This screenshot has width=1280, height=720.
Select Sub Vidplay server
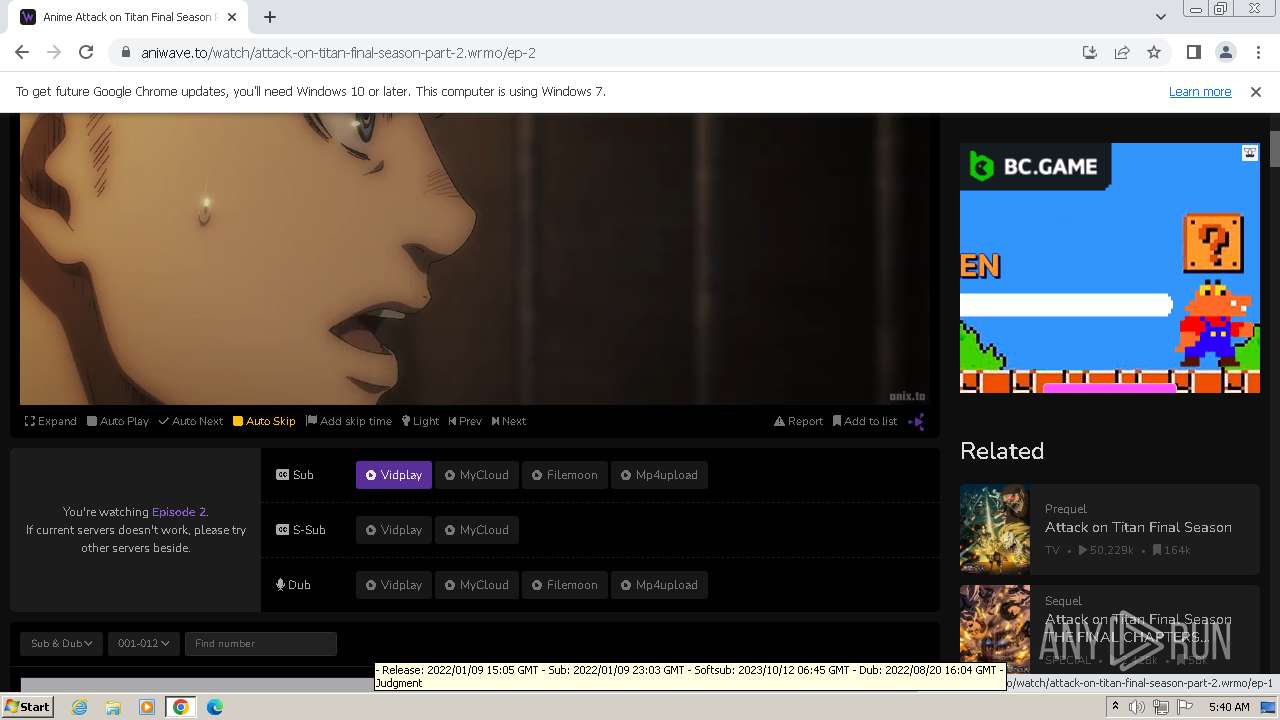(x=394, y=475)
